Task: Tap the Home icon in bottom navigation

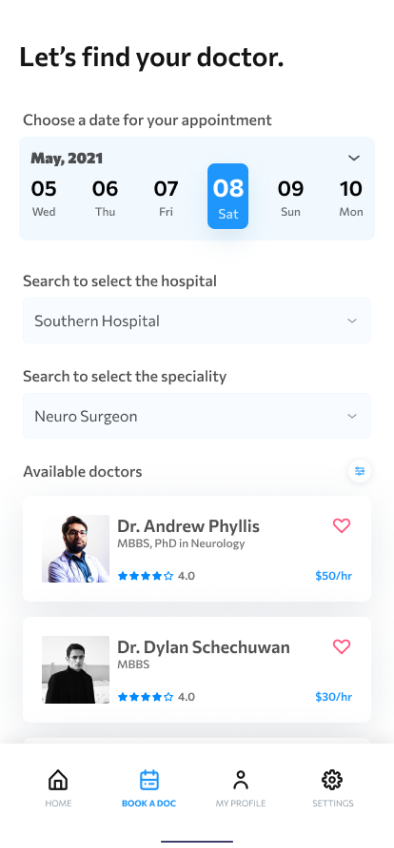Action: (58, 780)
